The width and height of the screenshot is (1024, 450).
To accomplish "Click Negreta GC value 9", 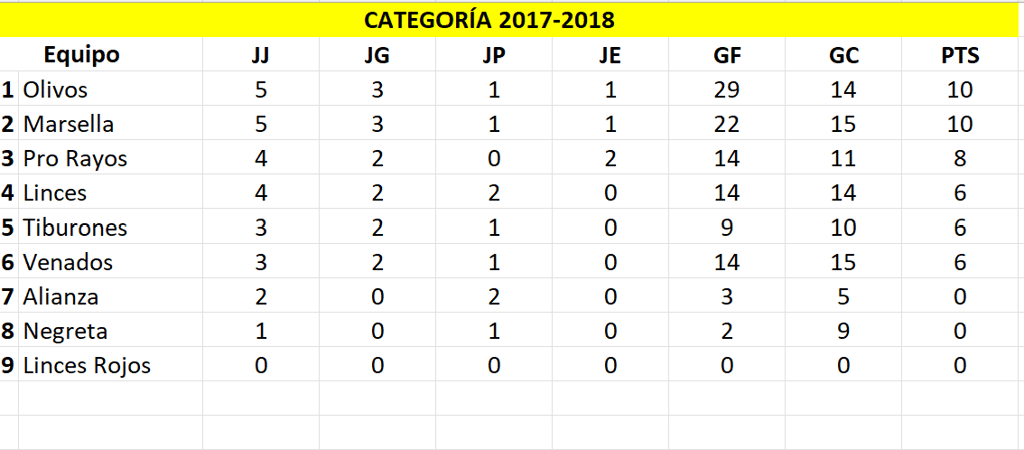I will (x=843, y=330).
